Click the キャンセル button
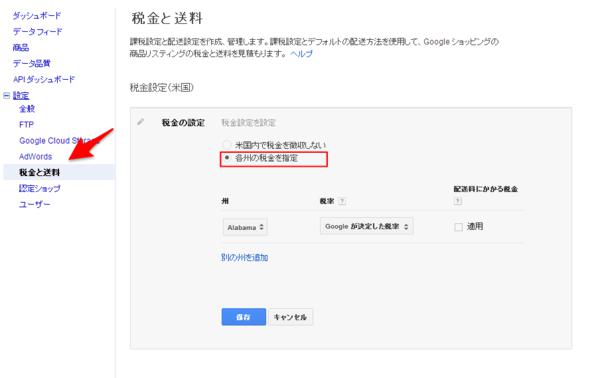Screen dimensions: 600x378 pyautogui.click(x=290, y=317)
